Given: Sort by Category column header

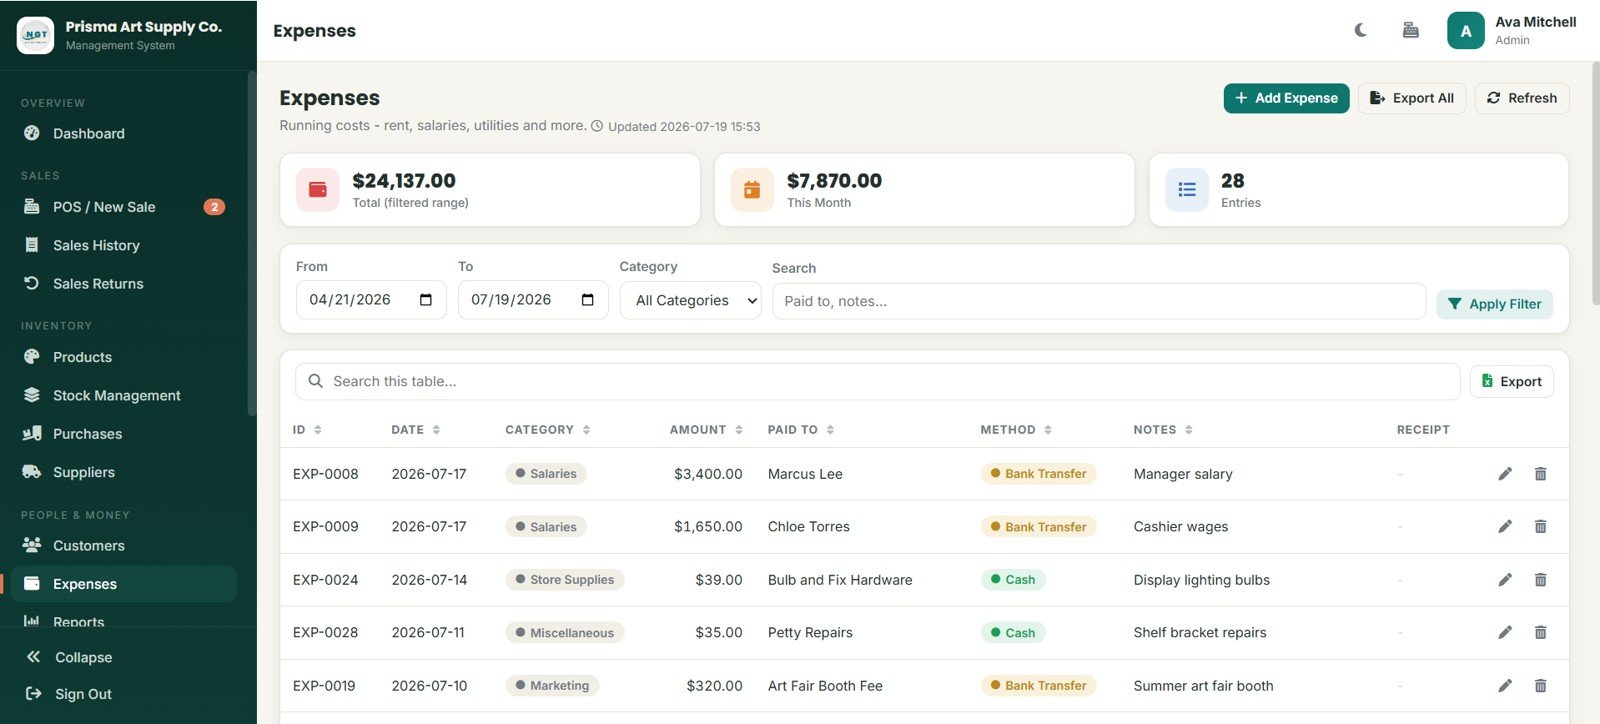Looking at the screenshot, I should [x=548, y=430].
